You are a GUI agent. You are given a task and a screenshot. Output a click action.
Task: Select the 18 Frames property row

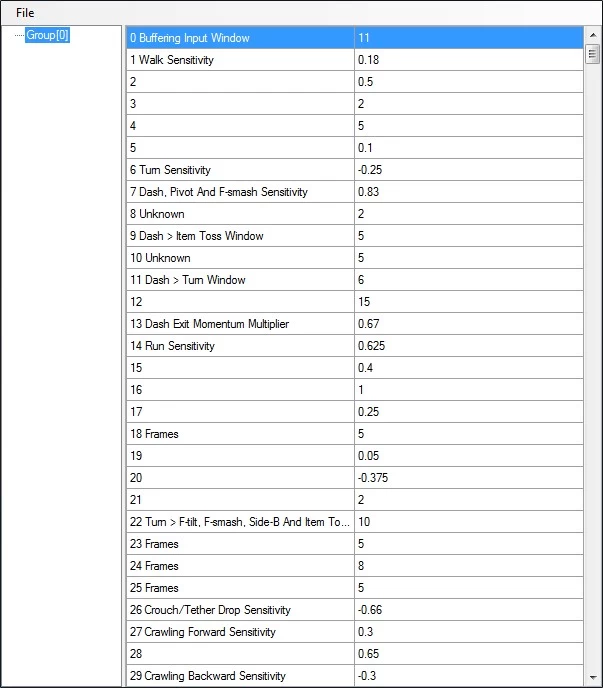tap(240, 434)
